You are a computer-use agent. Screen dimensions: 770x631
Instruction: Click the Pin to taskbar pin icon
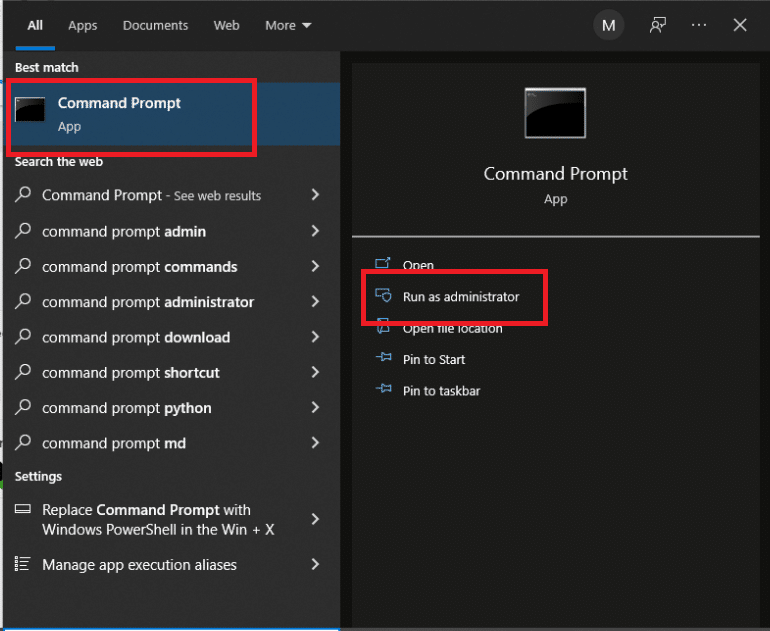[x=383, y=390]
